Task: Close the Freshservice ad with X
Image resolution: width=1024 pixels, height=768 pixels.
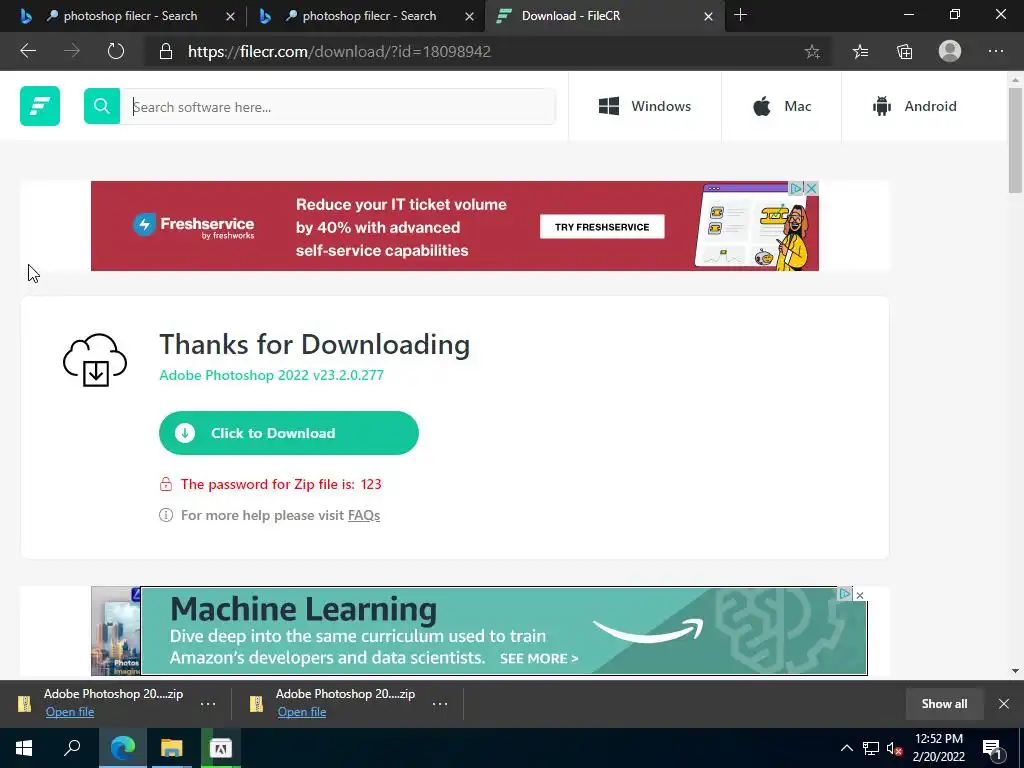Action: [811, 189]
